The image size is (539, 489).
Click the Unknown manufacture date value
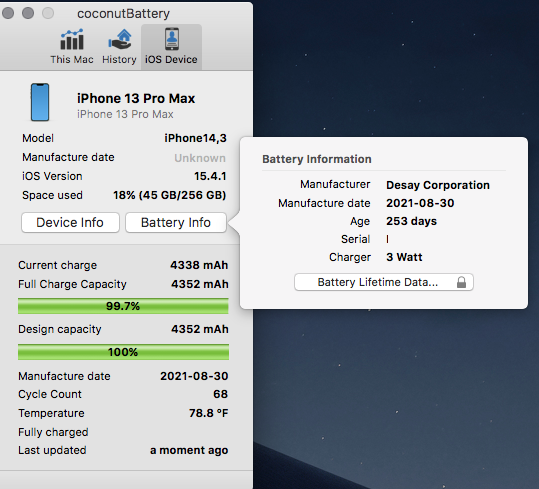pyautogui.click(x=200, y=158)
